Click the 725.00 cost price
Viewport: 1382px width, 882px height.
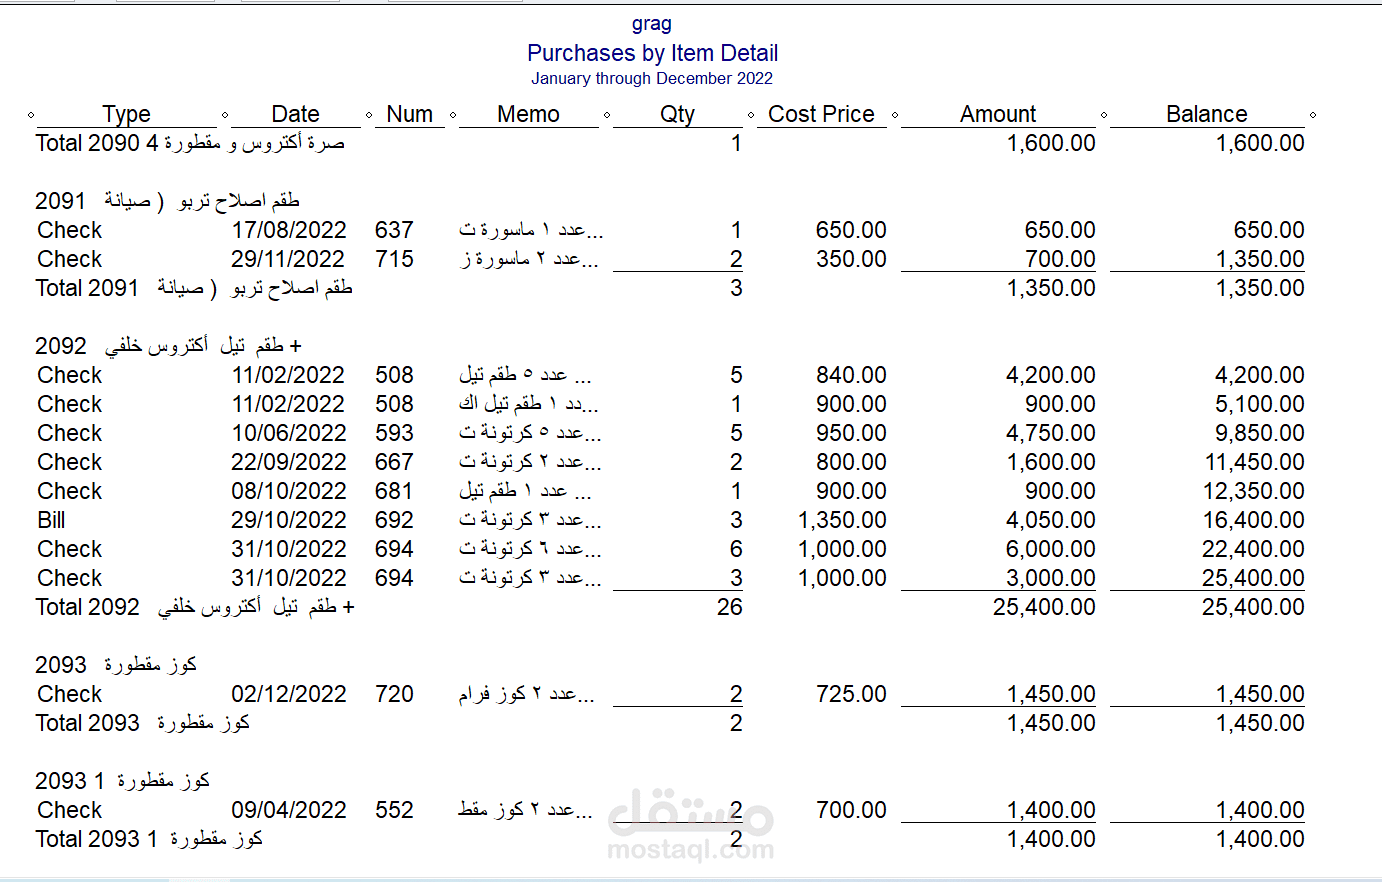(851, 694)
